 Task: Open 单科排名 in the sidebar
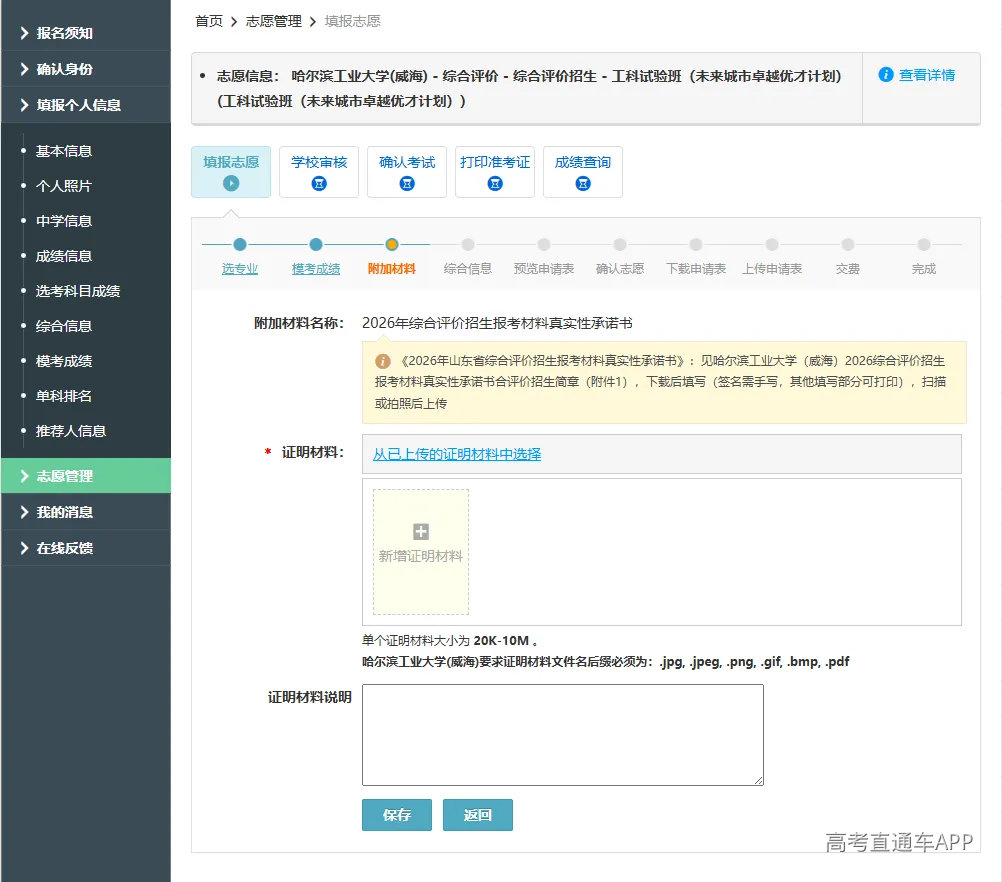(64, 396)
